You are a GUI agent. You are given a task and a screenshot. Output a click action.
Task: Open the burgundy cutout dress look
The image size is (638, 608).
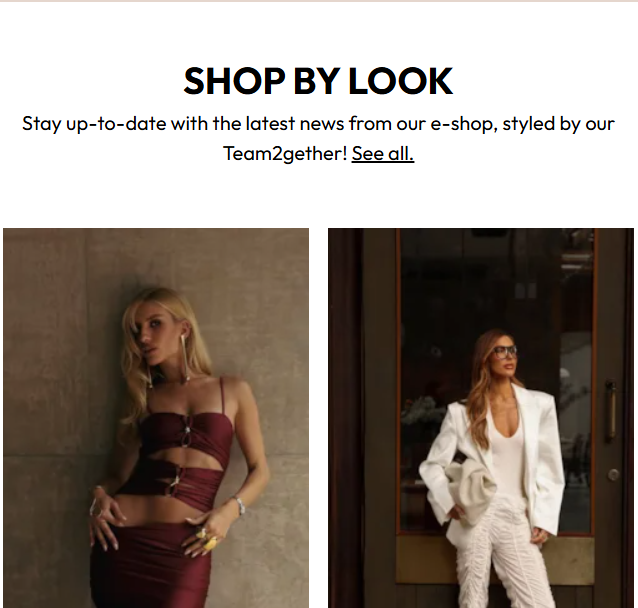[156, 418]
